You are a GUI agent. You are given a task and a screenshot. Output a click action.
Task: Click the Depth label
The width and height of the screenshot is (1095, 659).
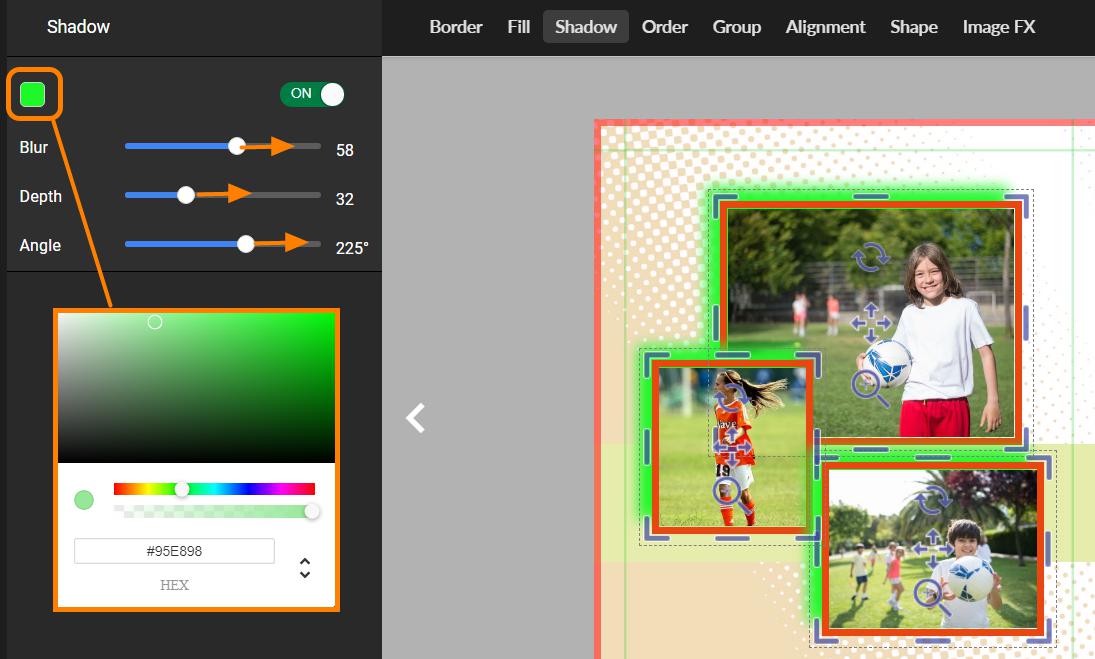[41, 196]
